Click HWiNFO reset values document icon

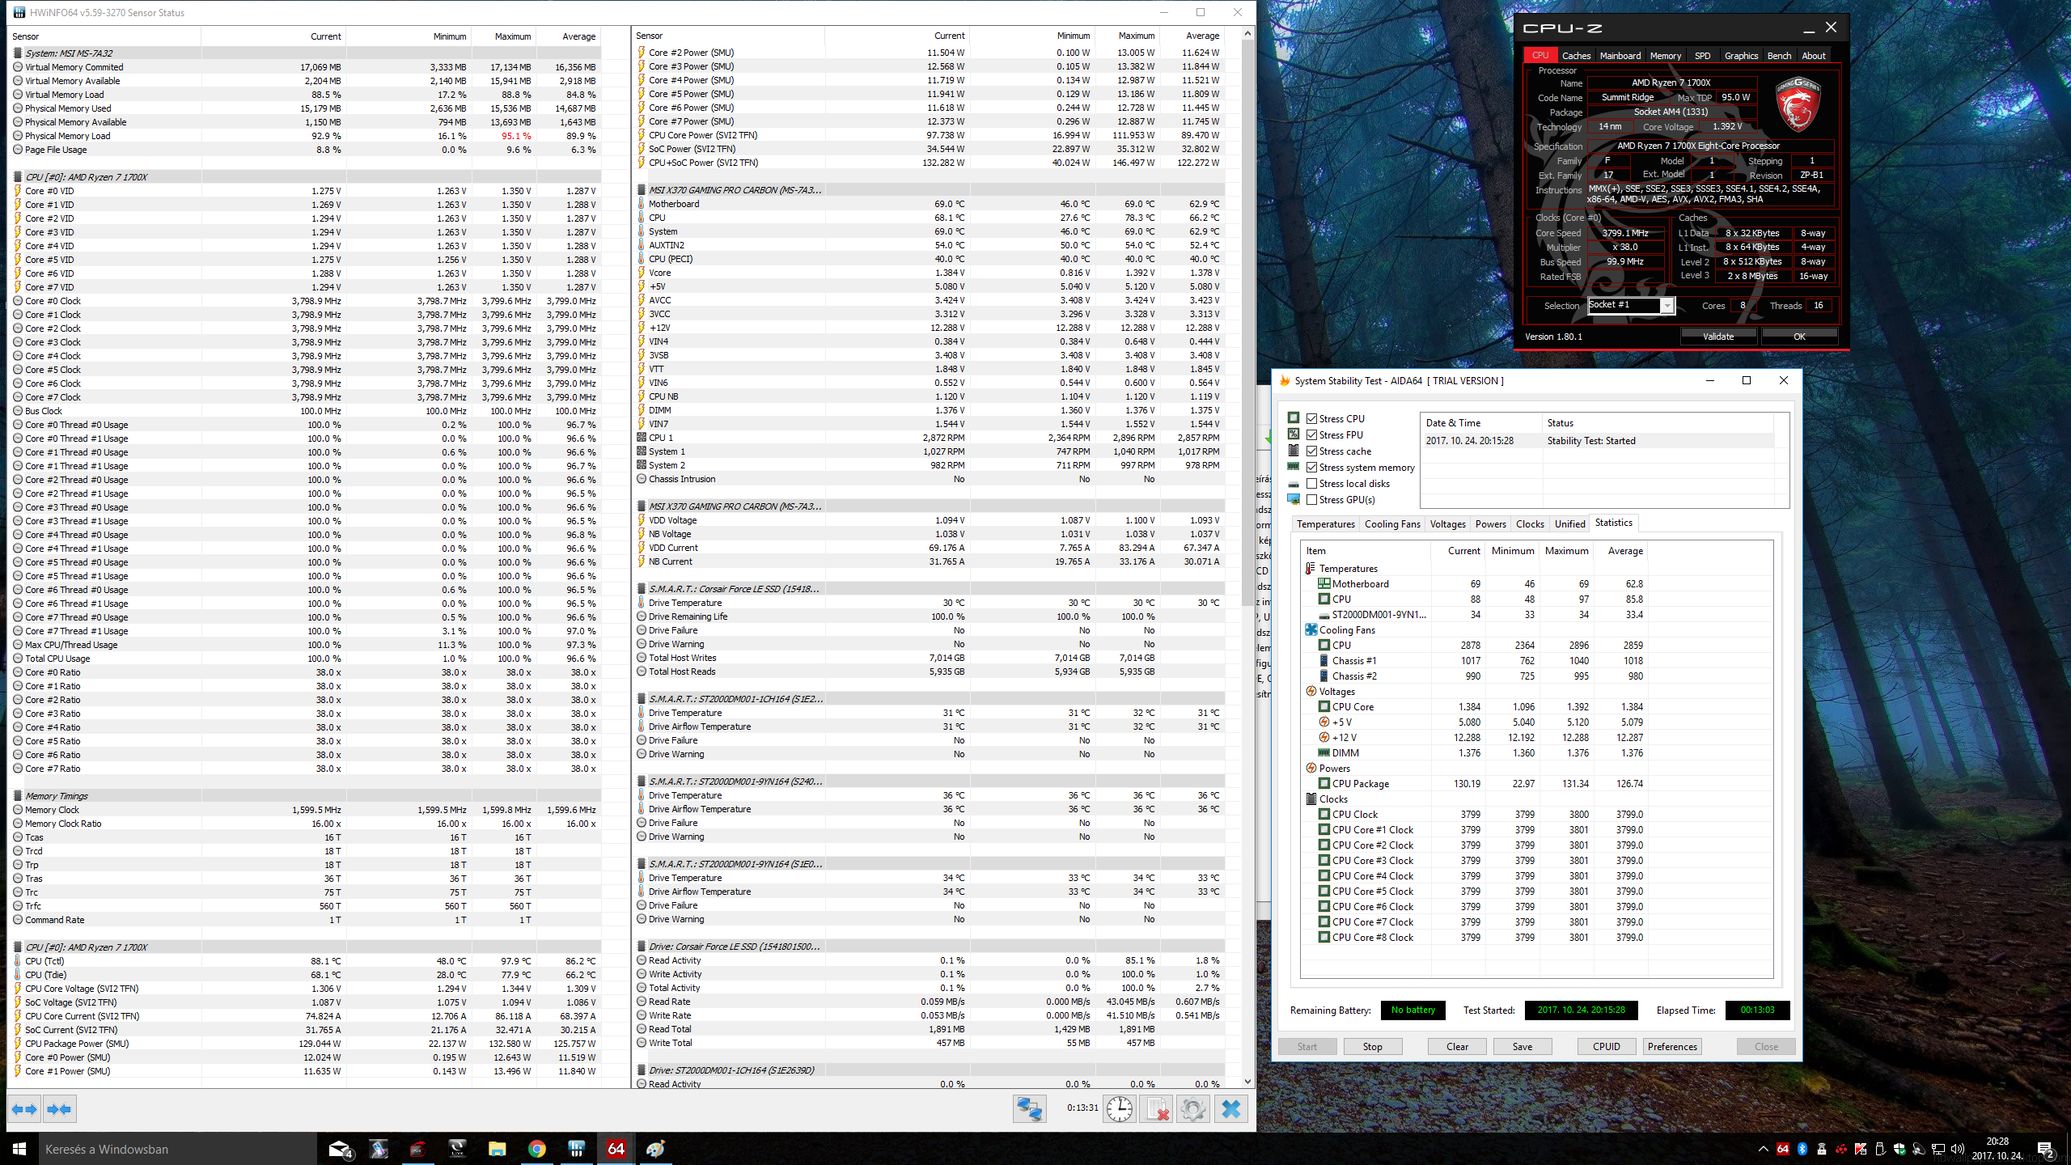coord(1157,1108)
